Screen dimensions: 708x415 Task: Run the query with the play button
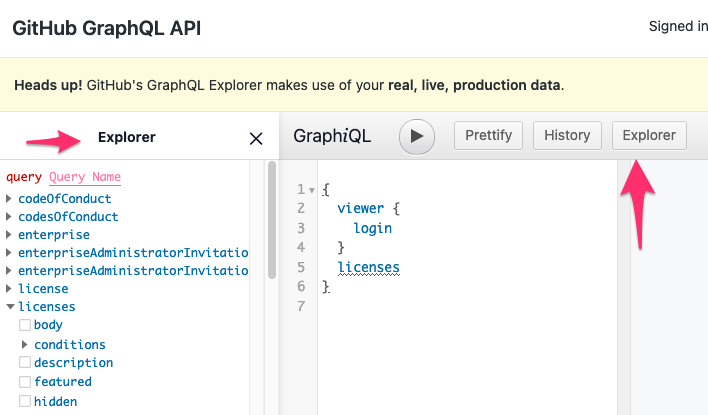click(416, 136)
